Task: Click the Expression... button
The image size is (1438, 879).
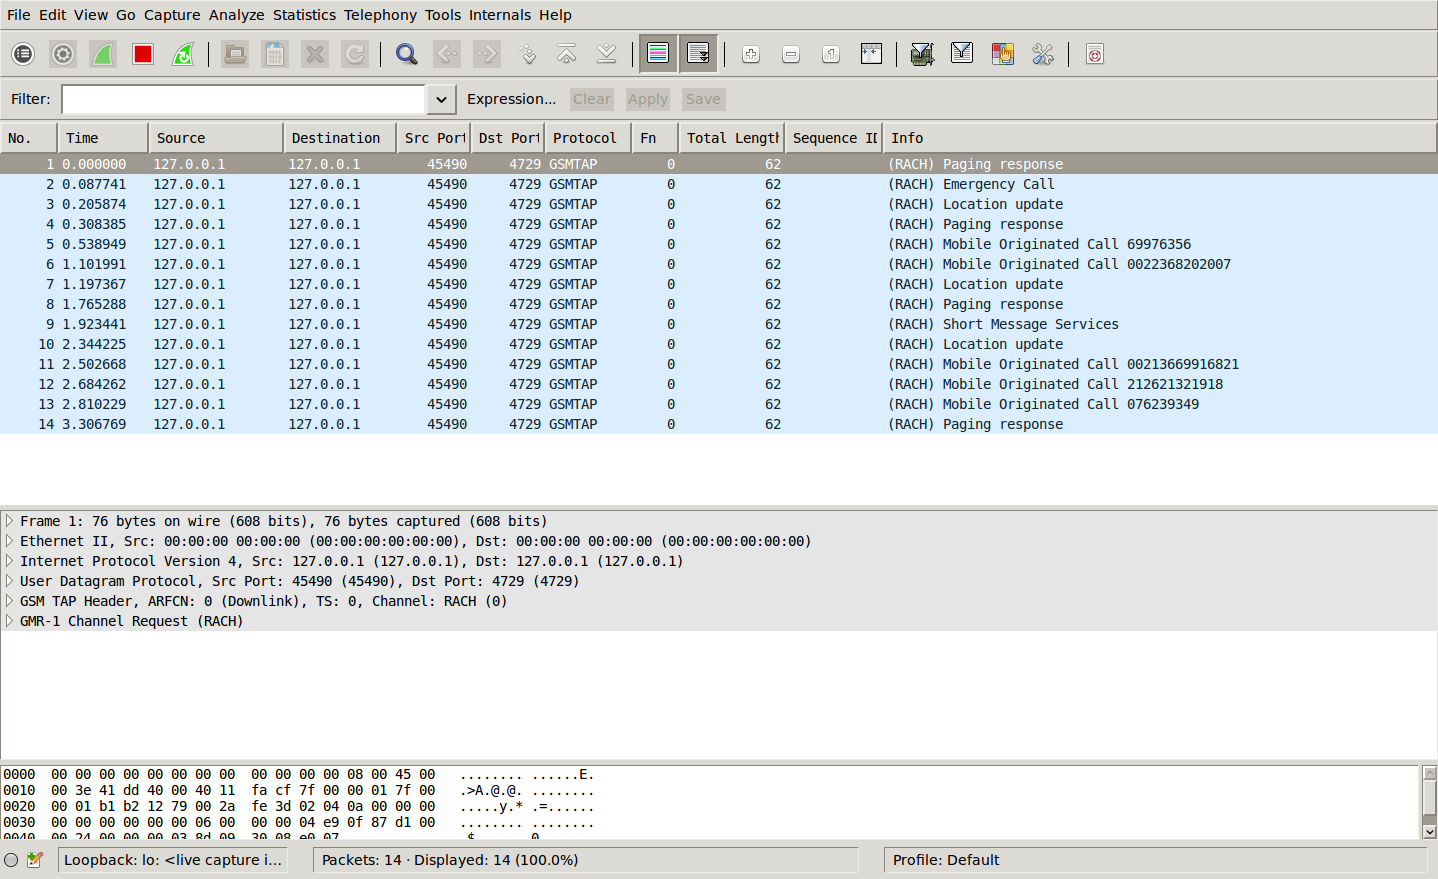Action: [511, 99]
